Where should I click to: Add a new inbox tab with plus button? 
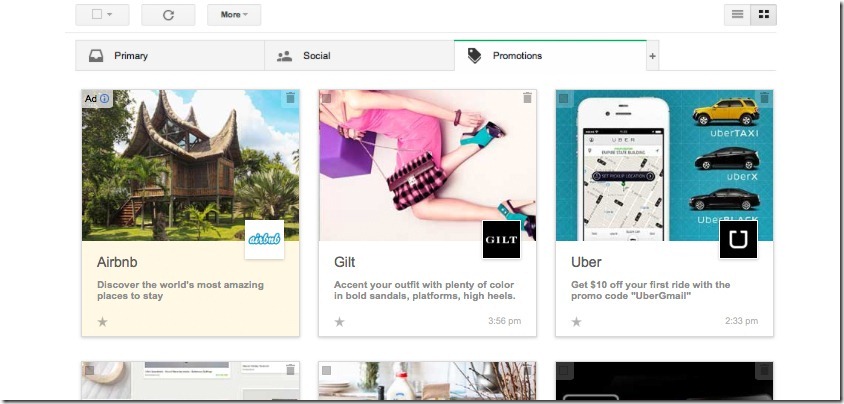(x=652, y=55)
